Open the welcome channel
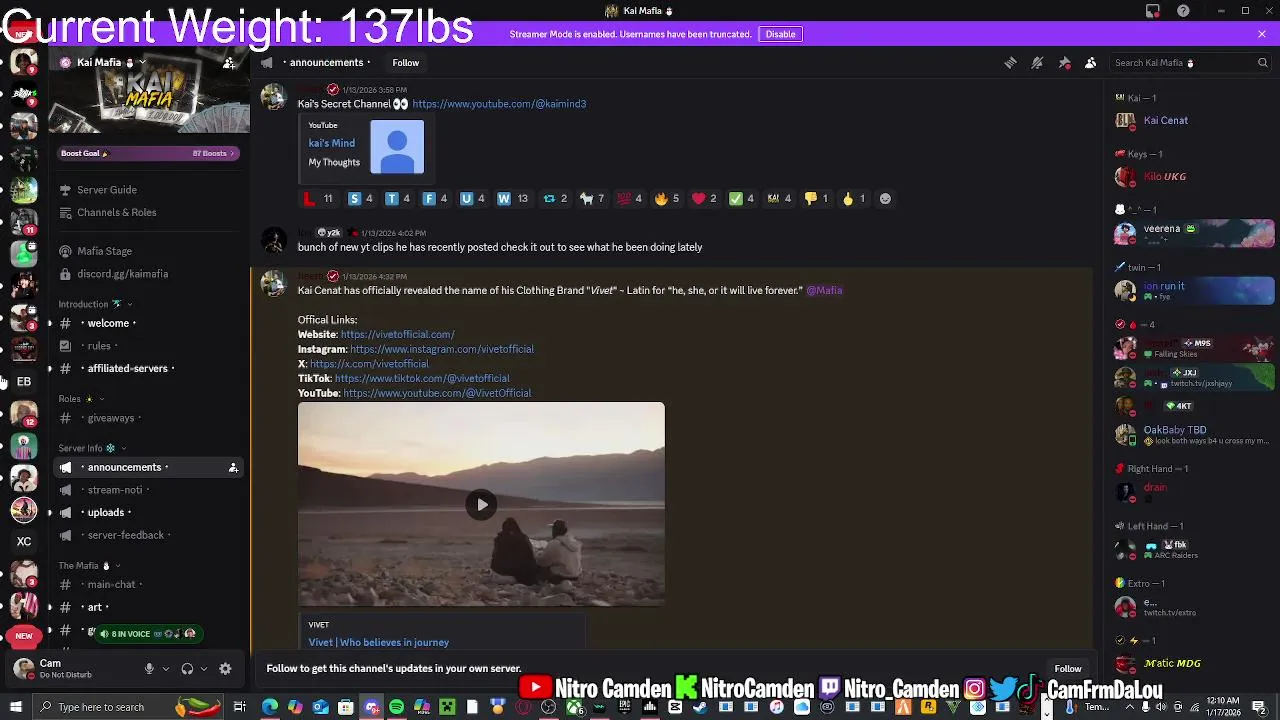1280x720 pixels. 108,323
